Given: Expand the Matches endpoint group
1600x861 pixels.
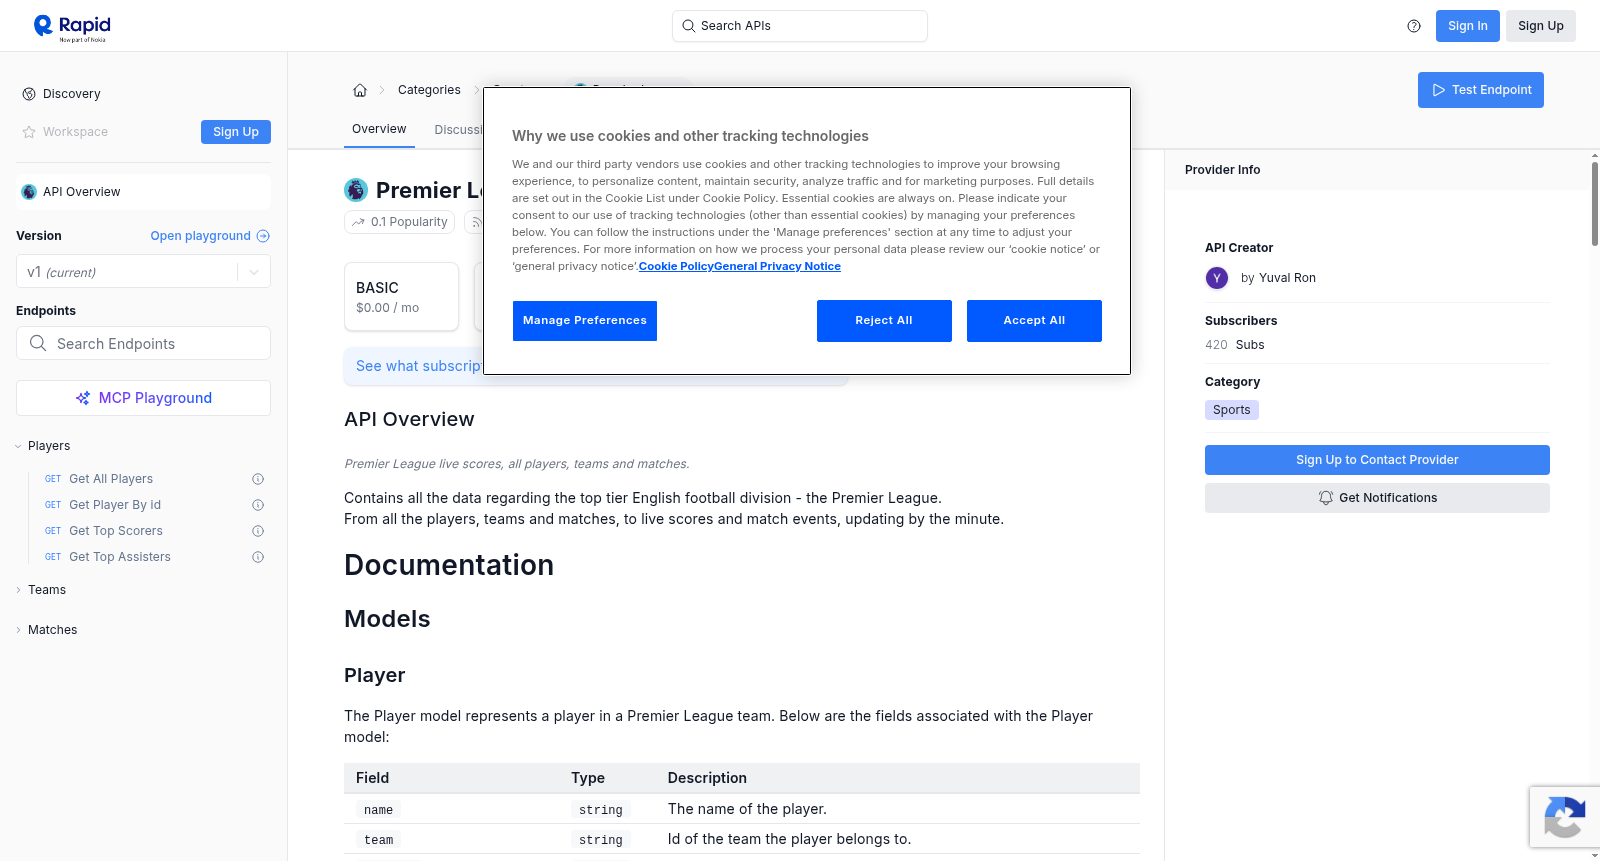Looking at the screenshot, I should [x=46, y=630].
